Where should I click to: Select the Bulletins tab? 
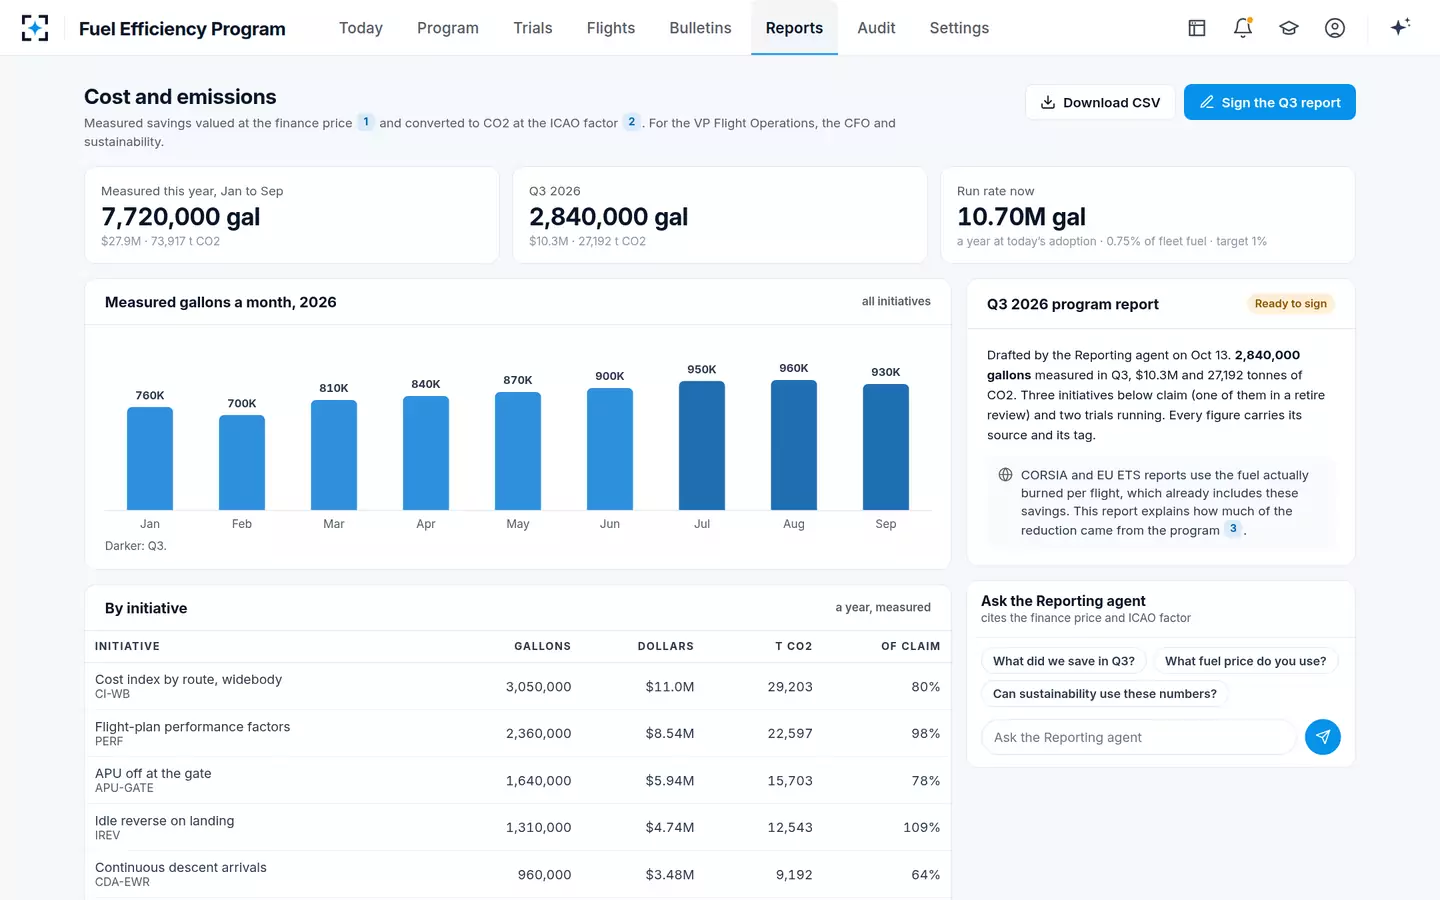point(700,28)
